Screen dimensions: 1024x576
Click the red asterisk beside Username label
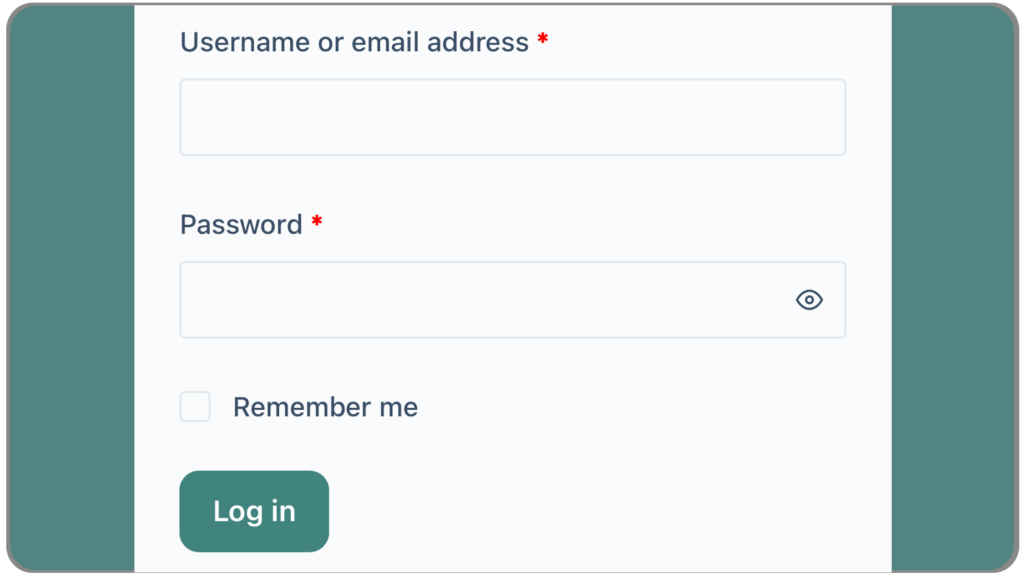click(543, 41)
